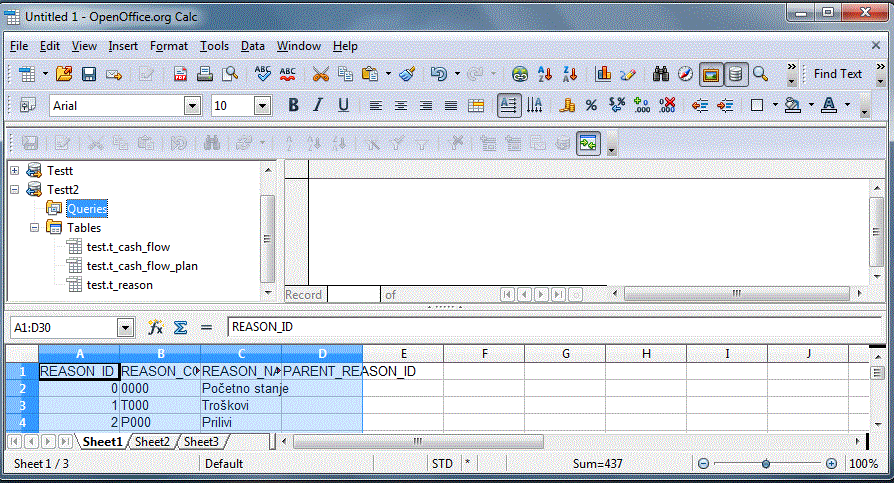The image size is (894, 483).
Task: Open the Chart insert tool
Action: click(x=603, y=74)
